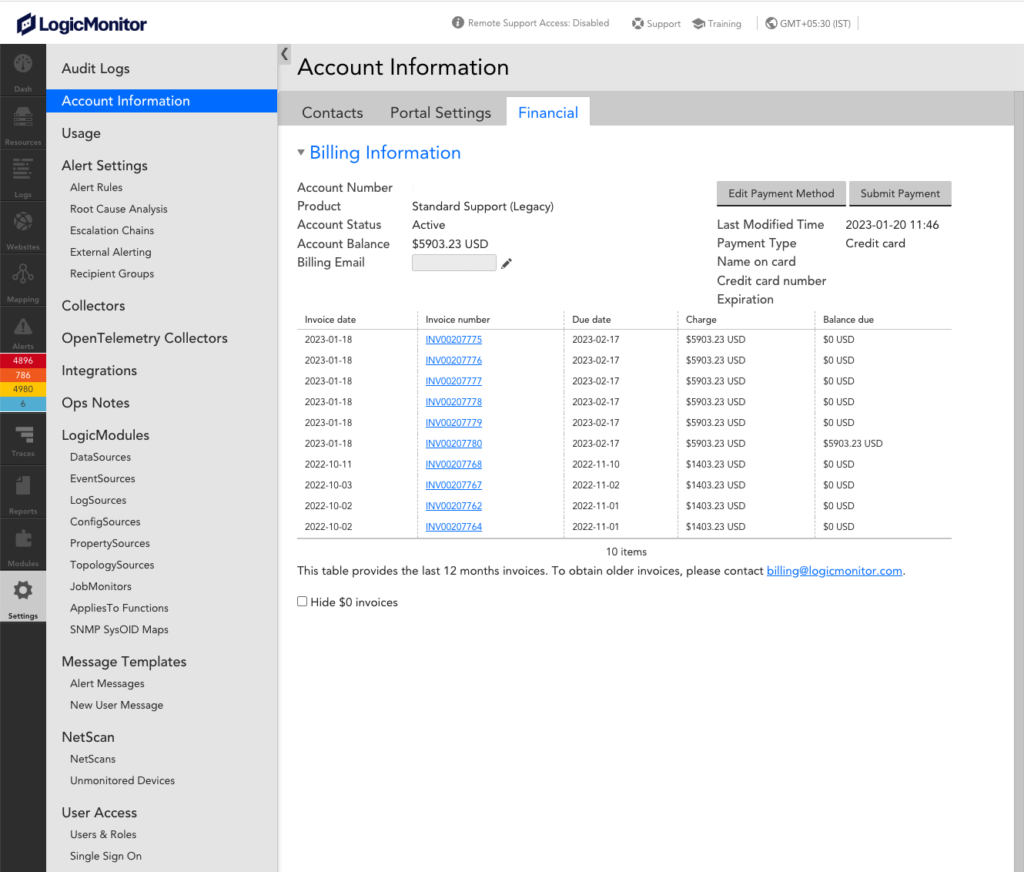
Task: Click the pencil icon to edit Billing Email
Action: 507,263
